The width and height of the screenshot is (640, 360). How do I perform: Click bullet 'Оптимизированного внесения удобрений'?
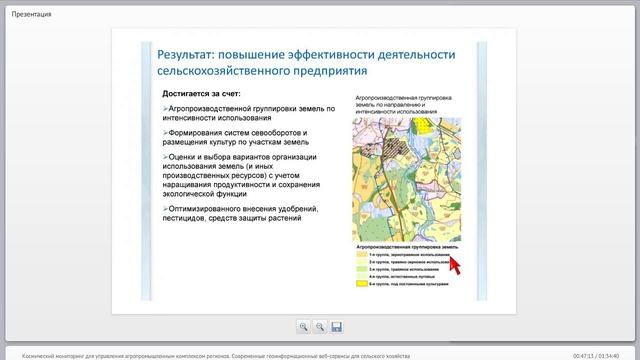coord(240,213)
